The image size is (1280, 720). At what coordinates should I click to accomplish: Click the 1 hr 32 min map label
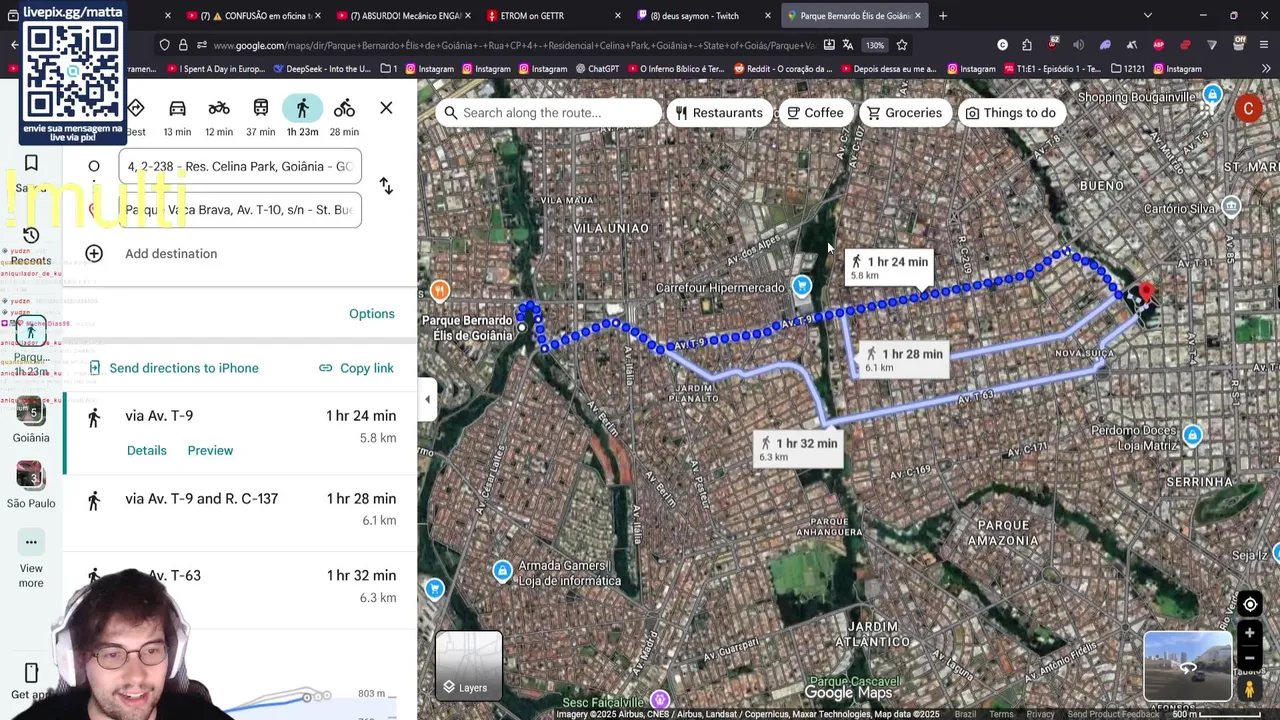click(x=798, y=449)
